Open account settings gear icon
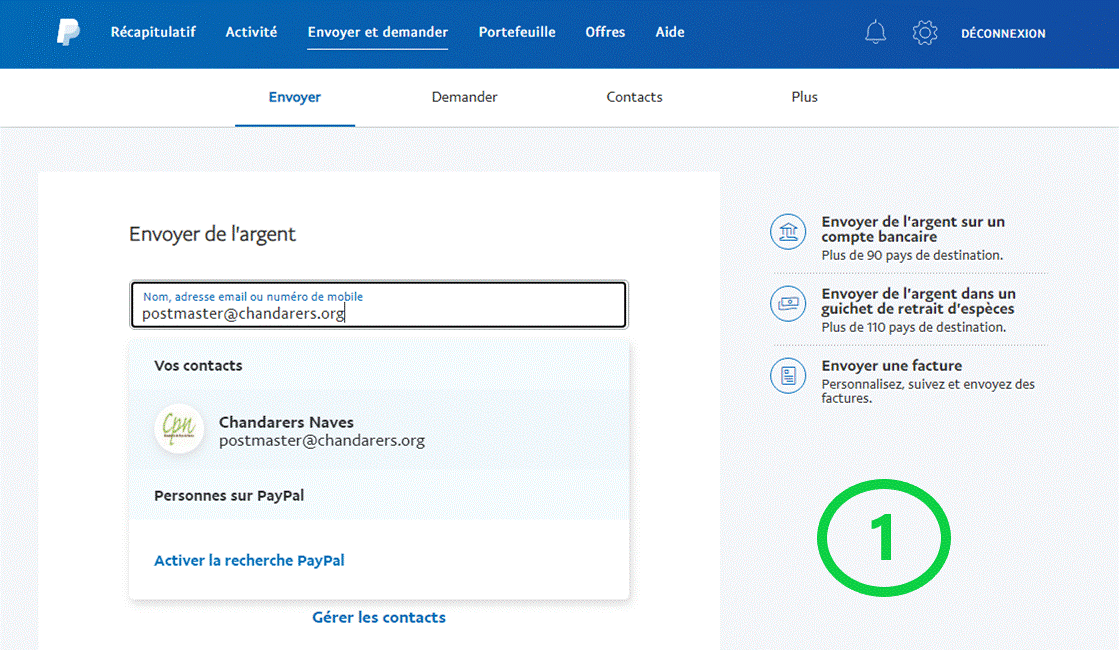The image size is (1119, 650). coord(925,33)
